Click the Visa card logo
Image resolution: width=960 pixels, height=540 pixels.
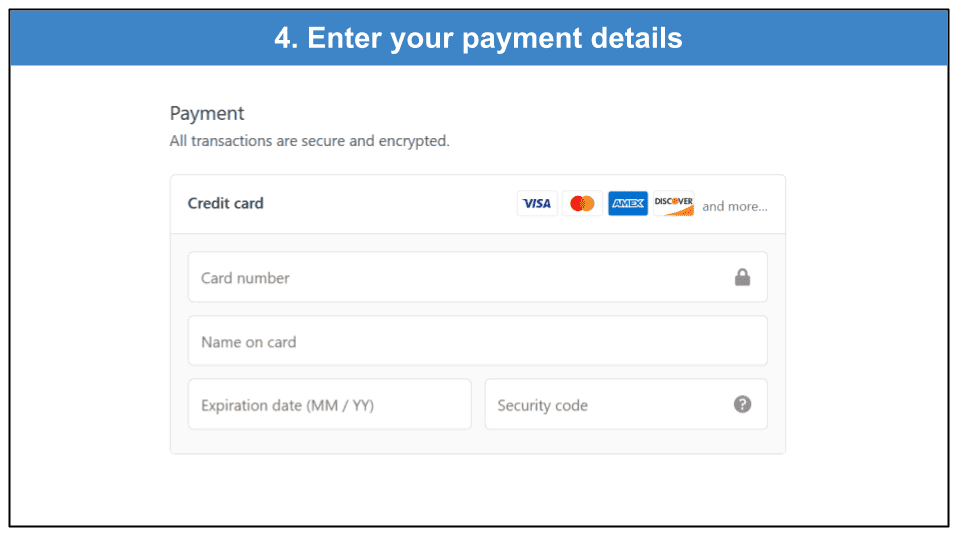(537, 203)
